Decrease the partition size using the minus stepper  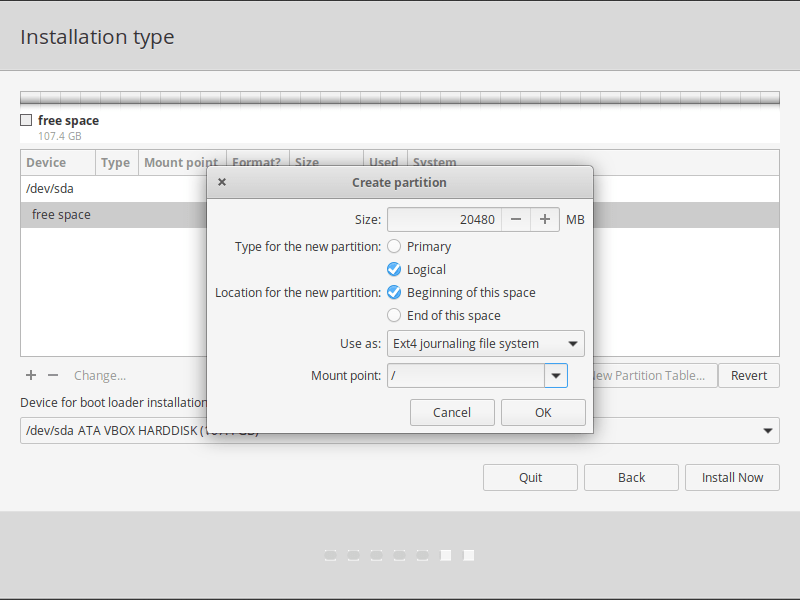click(516, 219)
